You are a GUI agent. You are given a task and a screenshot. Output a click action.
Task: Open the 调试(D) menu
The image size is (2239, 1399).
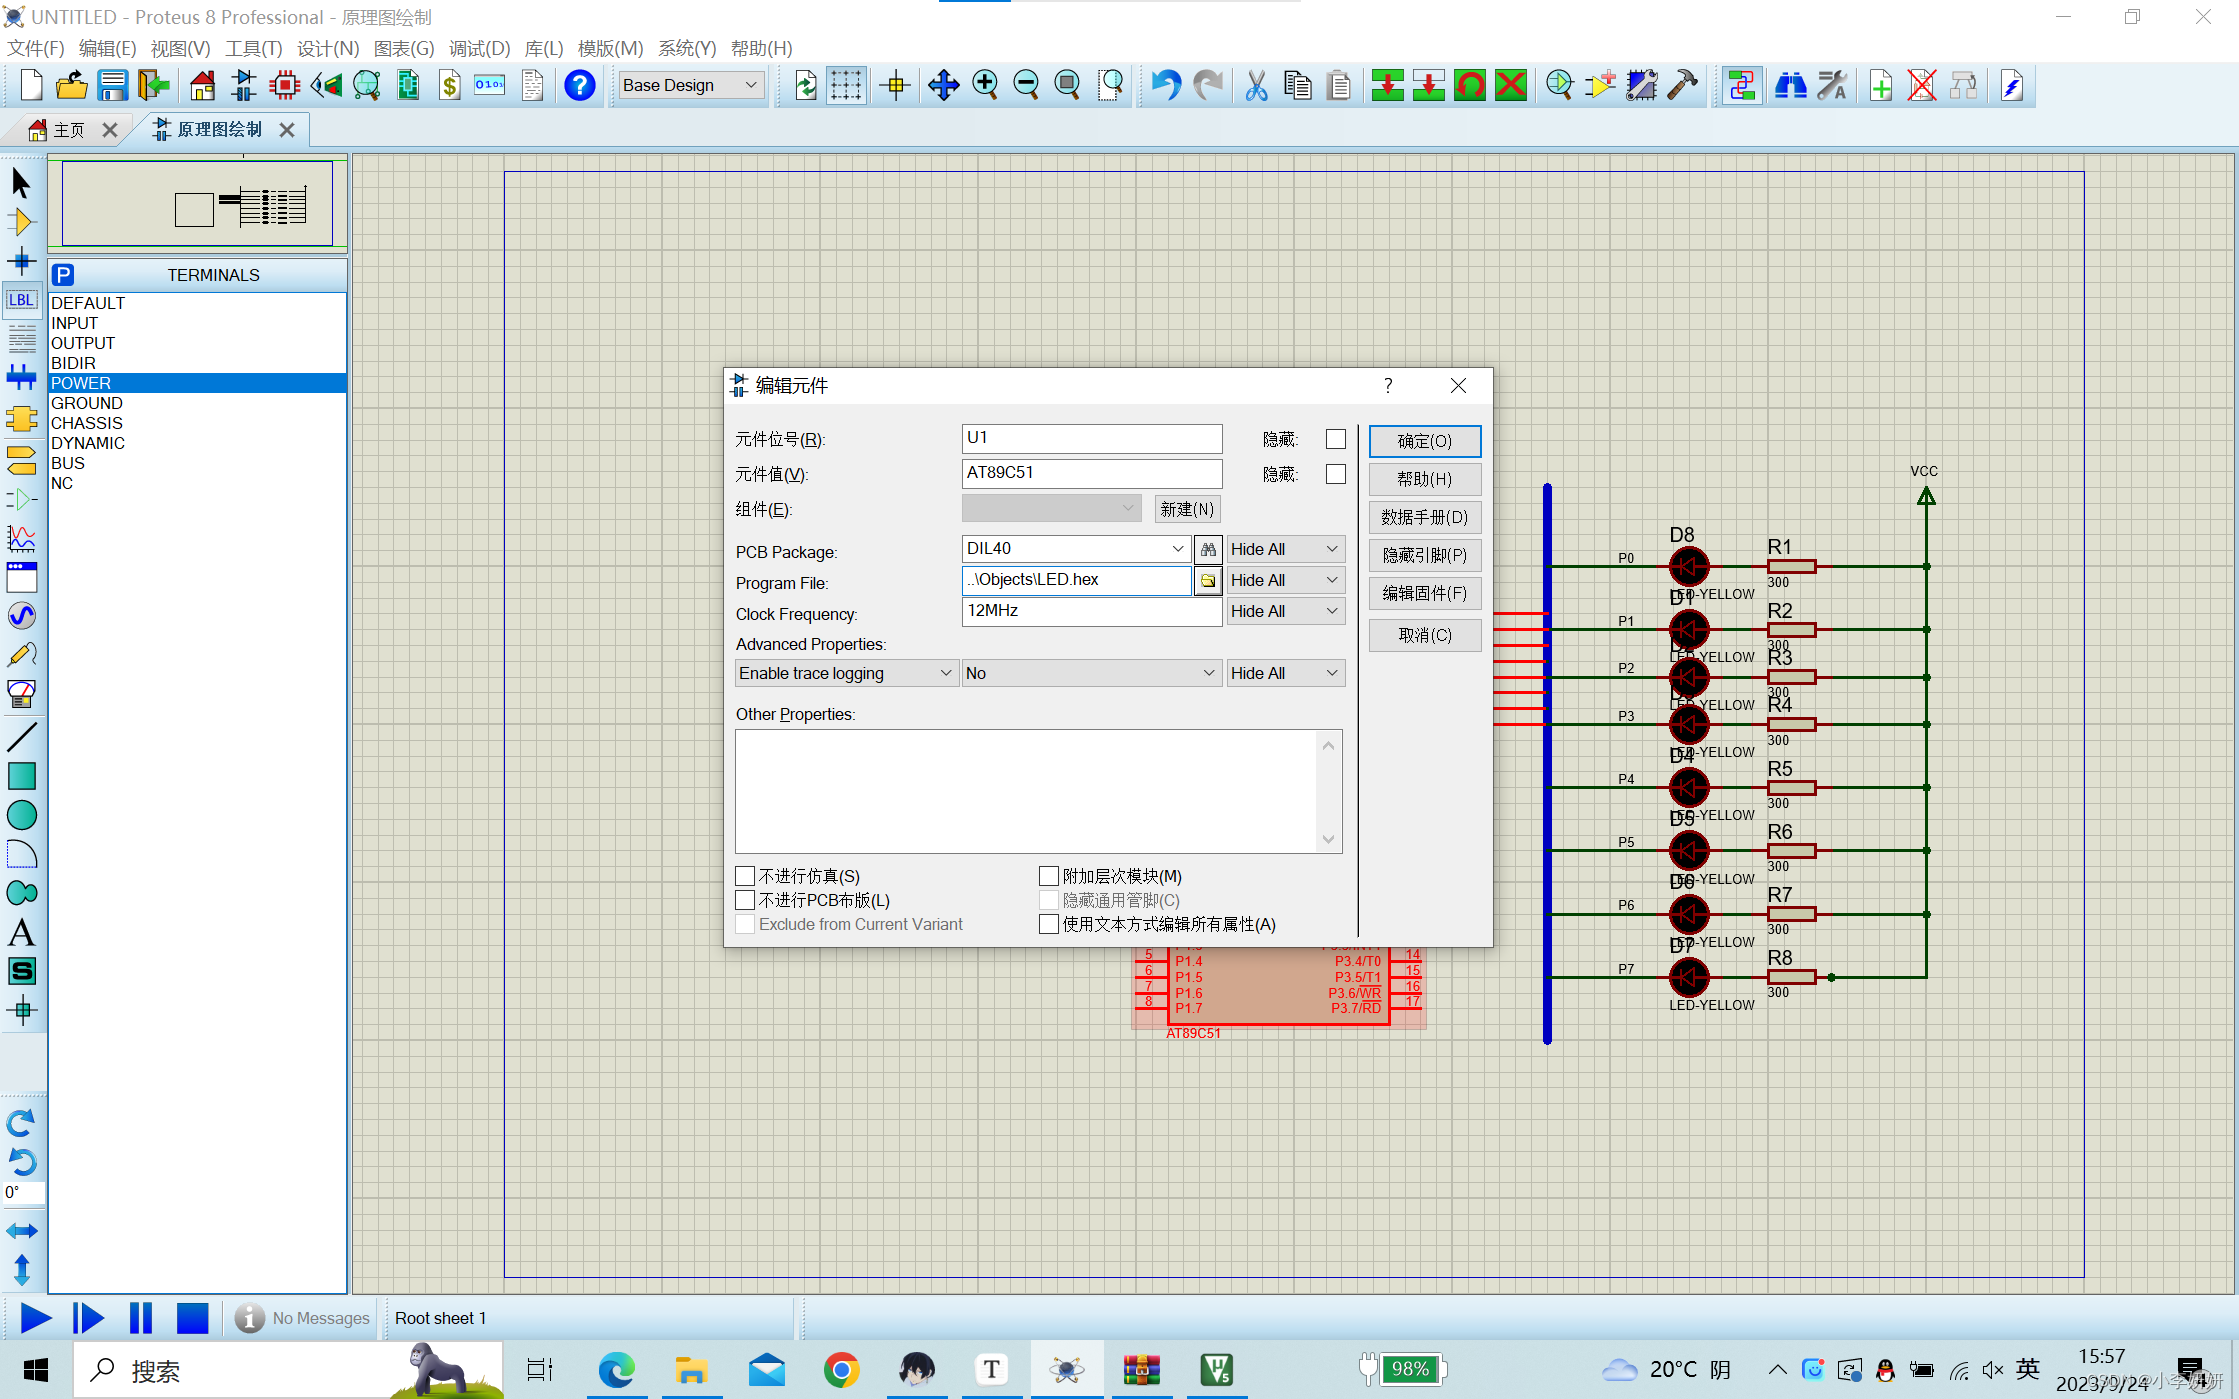click(479, 48)
